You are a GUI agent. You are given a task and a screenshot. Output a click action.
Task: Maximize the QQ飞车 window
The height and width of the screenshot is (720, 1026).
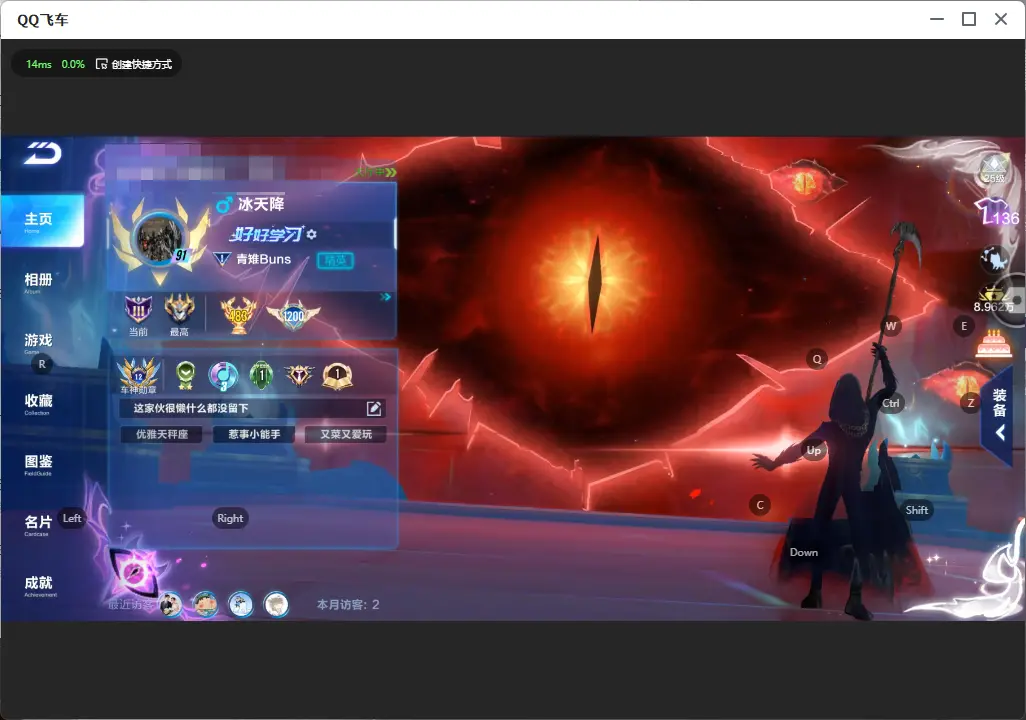click(x=969, y=20)
